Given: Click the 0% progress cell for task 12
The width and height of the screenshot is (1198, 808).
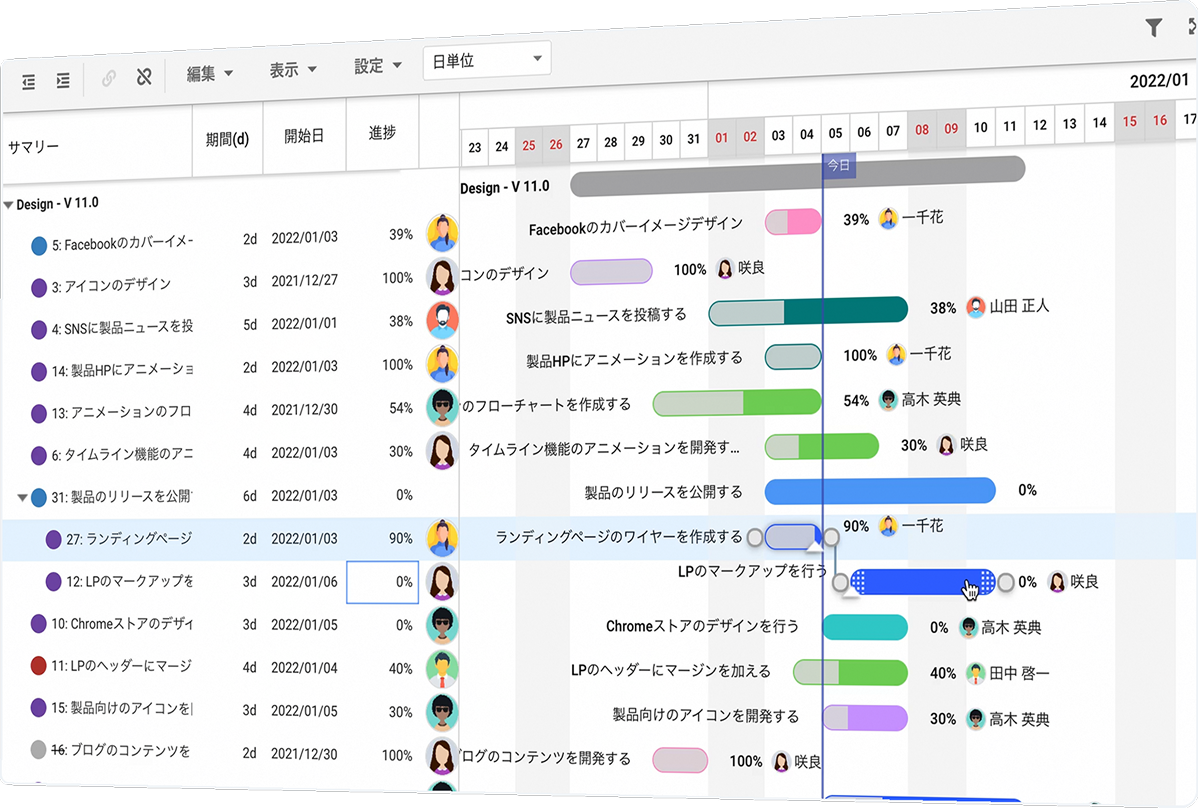Looking at the screenshot, I should (x=382, y=581).
